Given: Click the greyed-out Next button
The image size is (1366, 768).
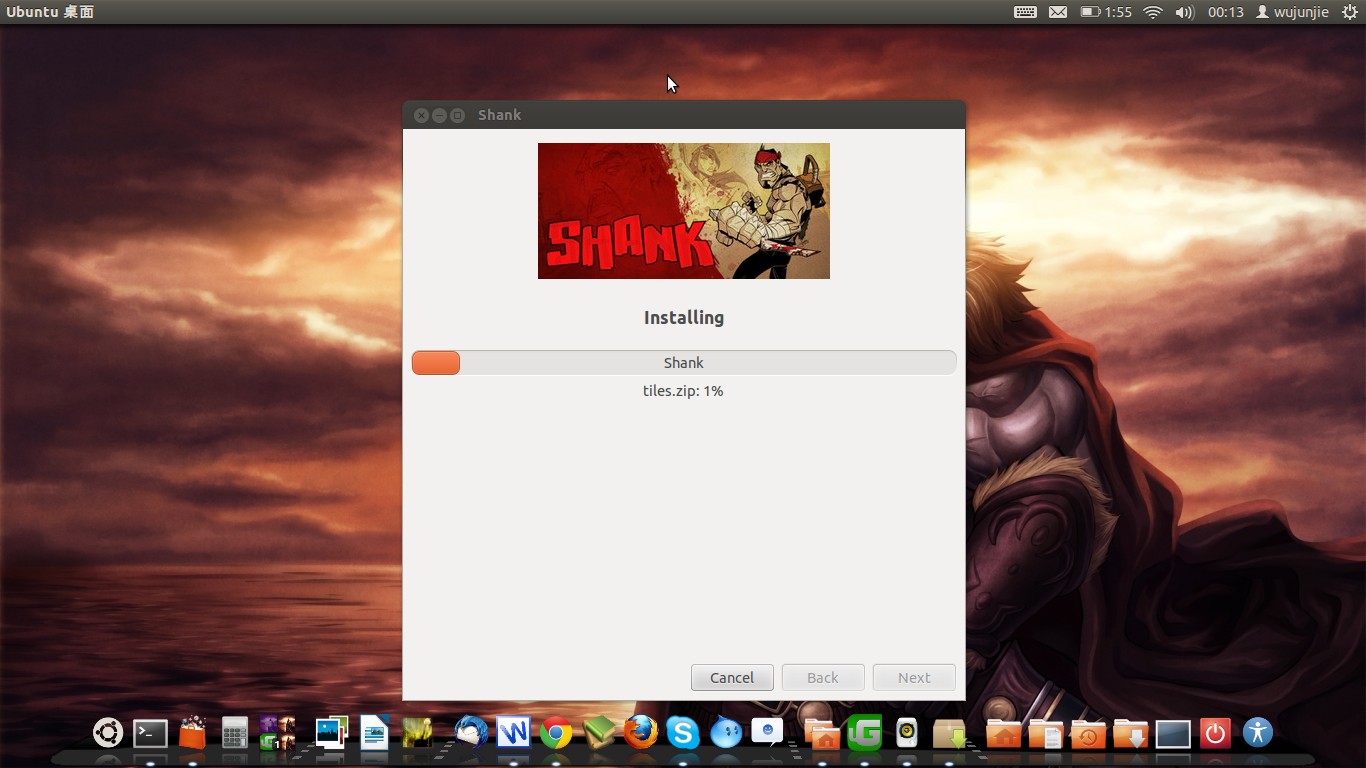Looking at the screenshot, I should click(x=914, y=677).
